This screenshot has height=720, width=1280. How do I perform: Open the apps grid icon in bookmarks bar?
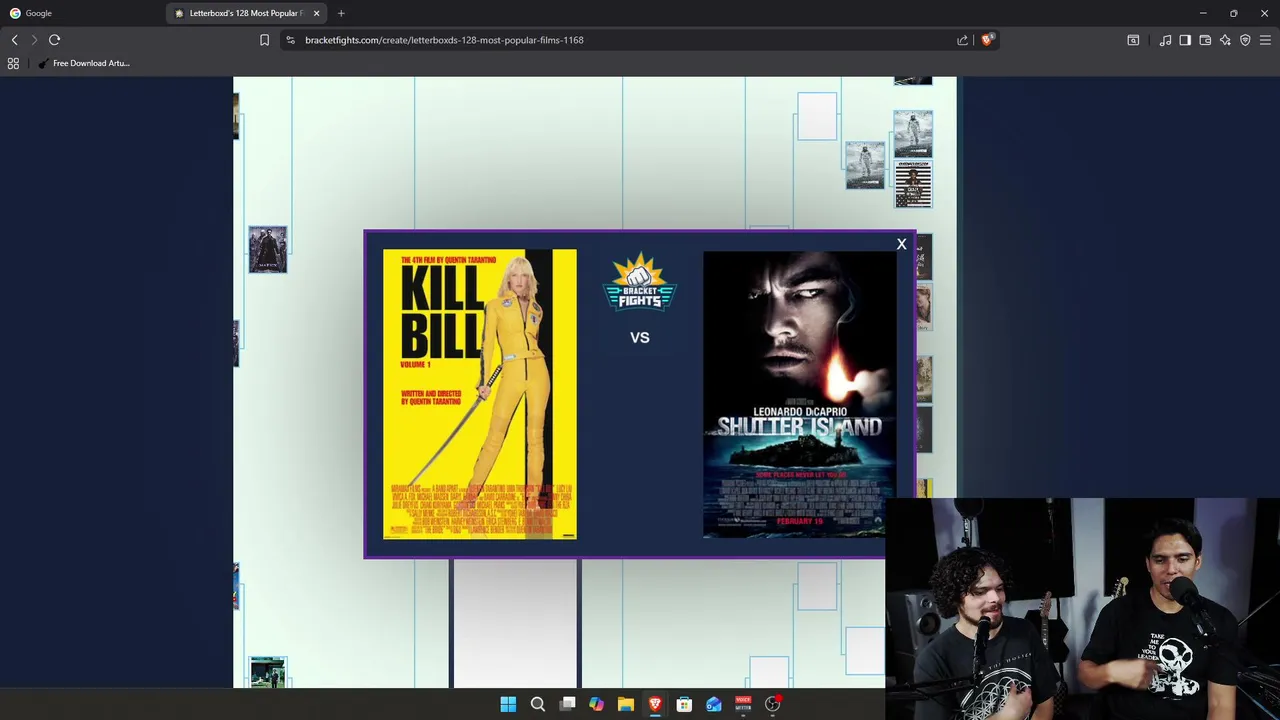coord(13,63)
